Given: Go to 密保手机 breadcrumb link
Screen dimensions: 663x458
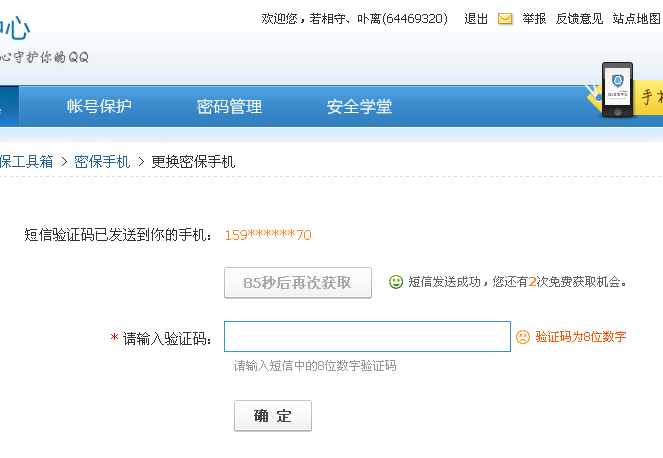Looking at the screenshot, I should 102,162.
